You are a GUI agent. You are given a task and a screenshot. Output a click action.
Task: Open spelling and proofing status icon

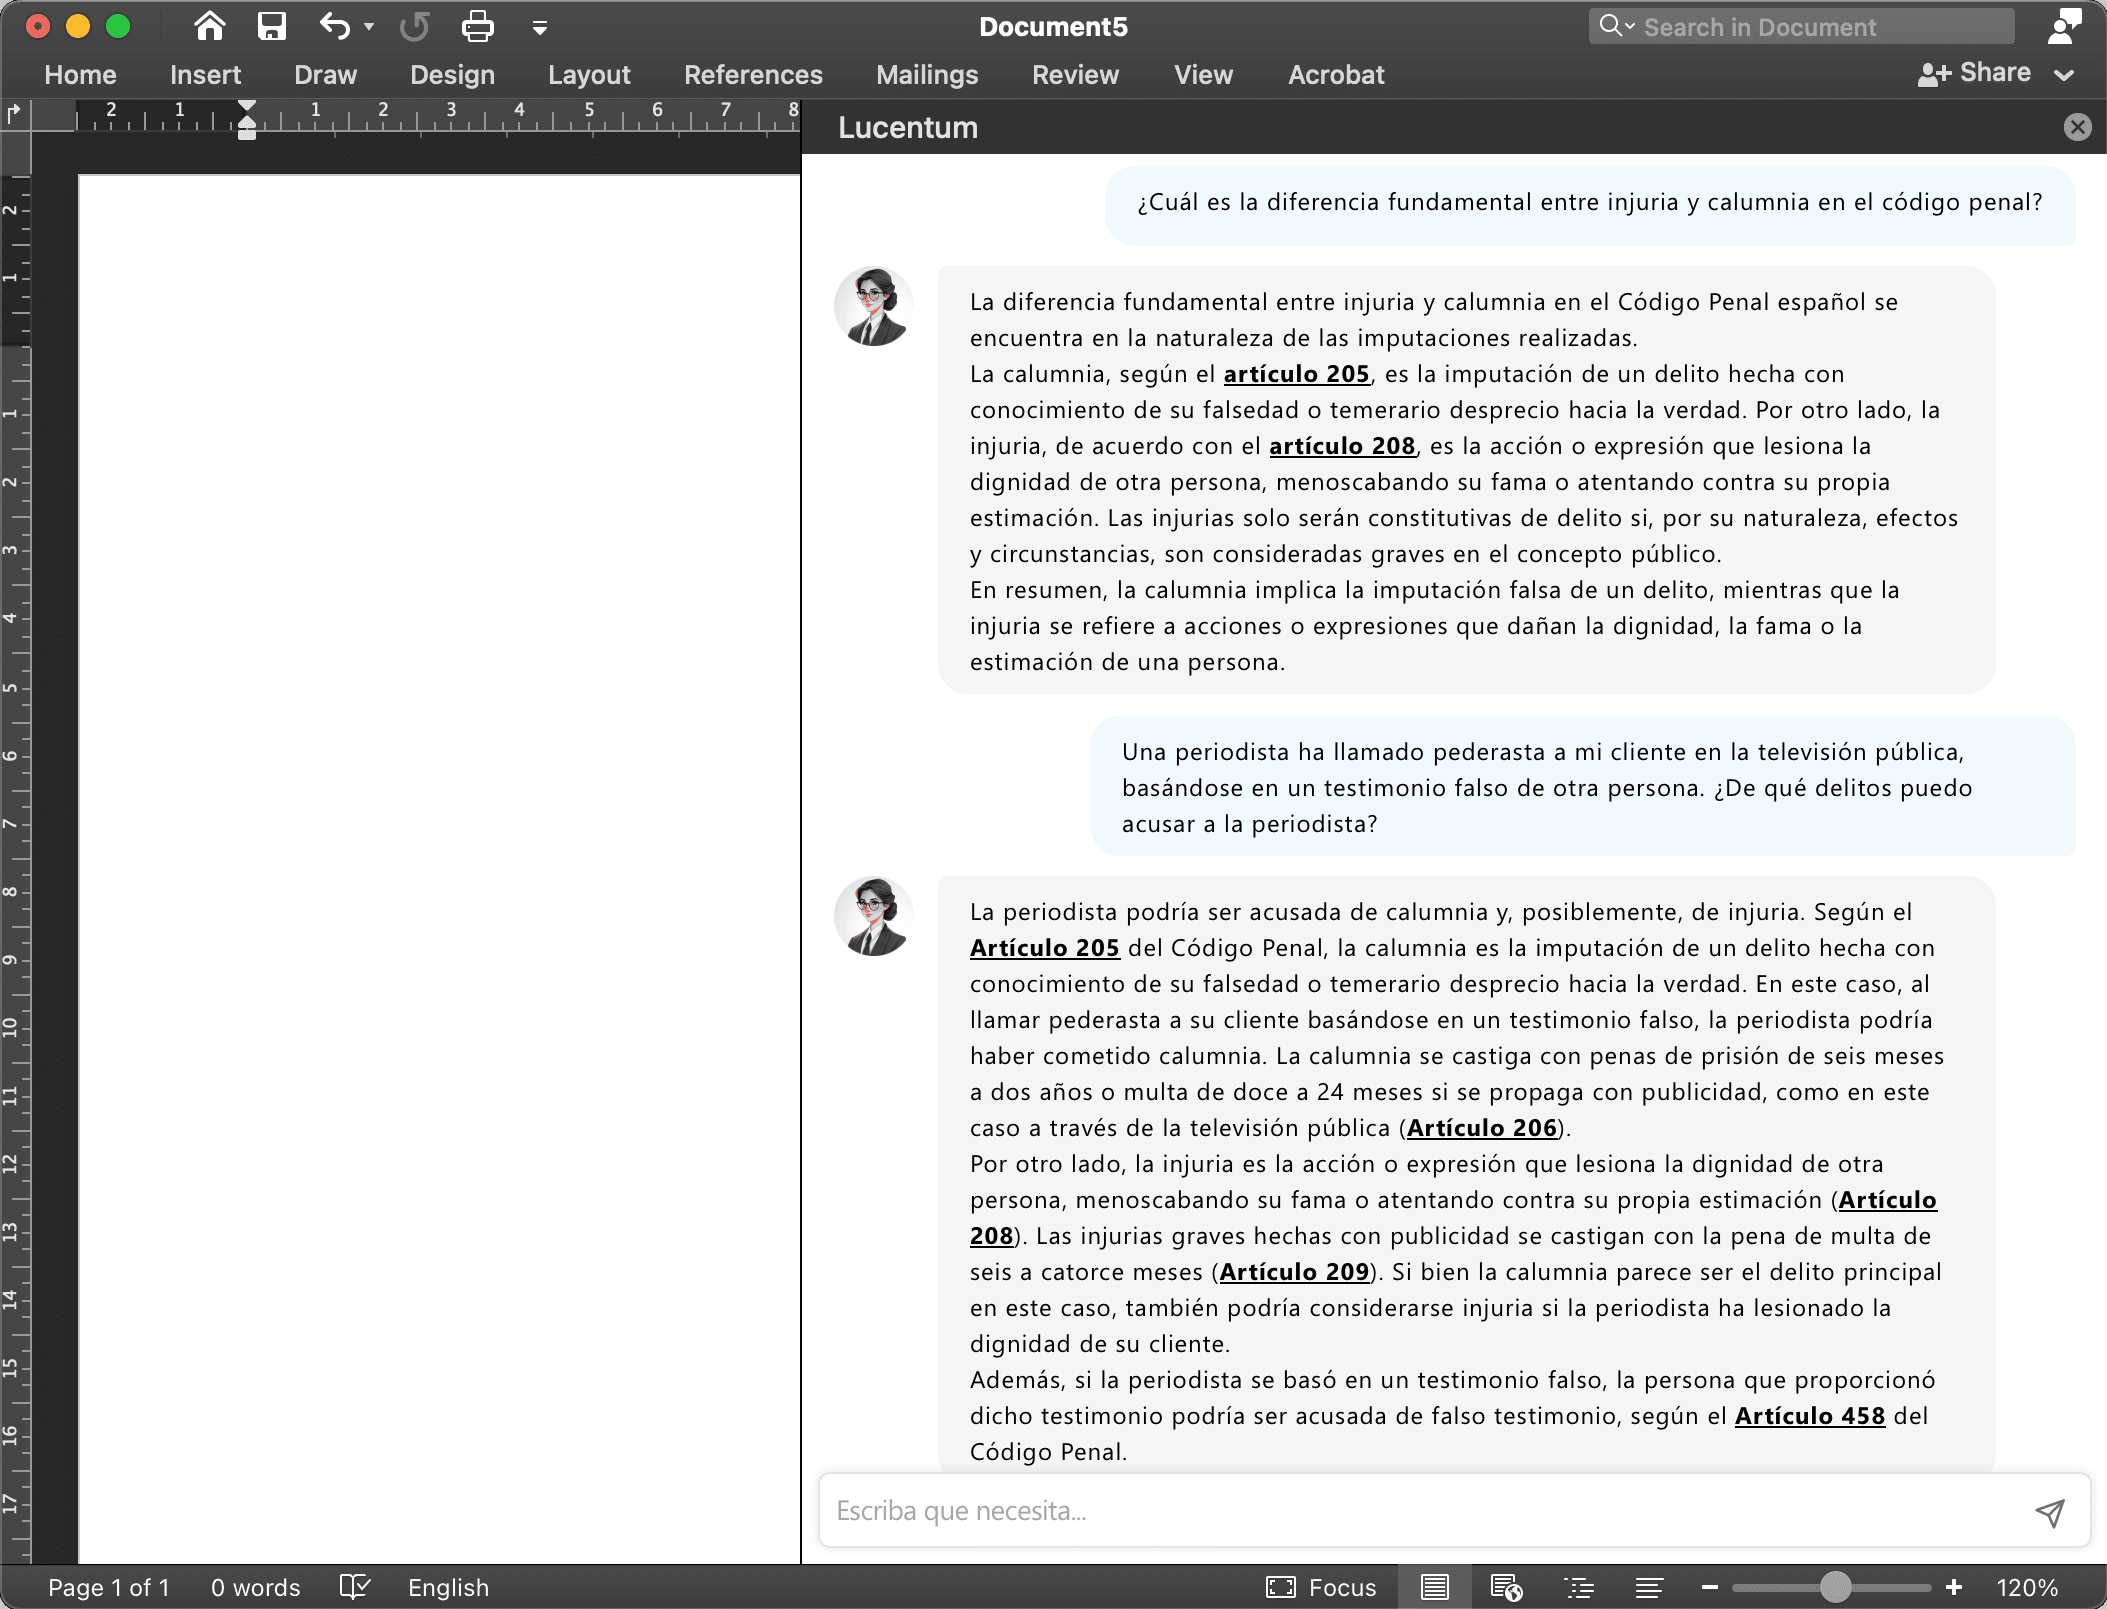pos(354,1587)
